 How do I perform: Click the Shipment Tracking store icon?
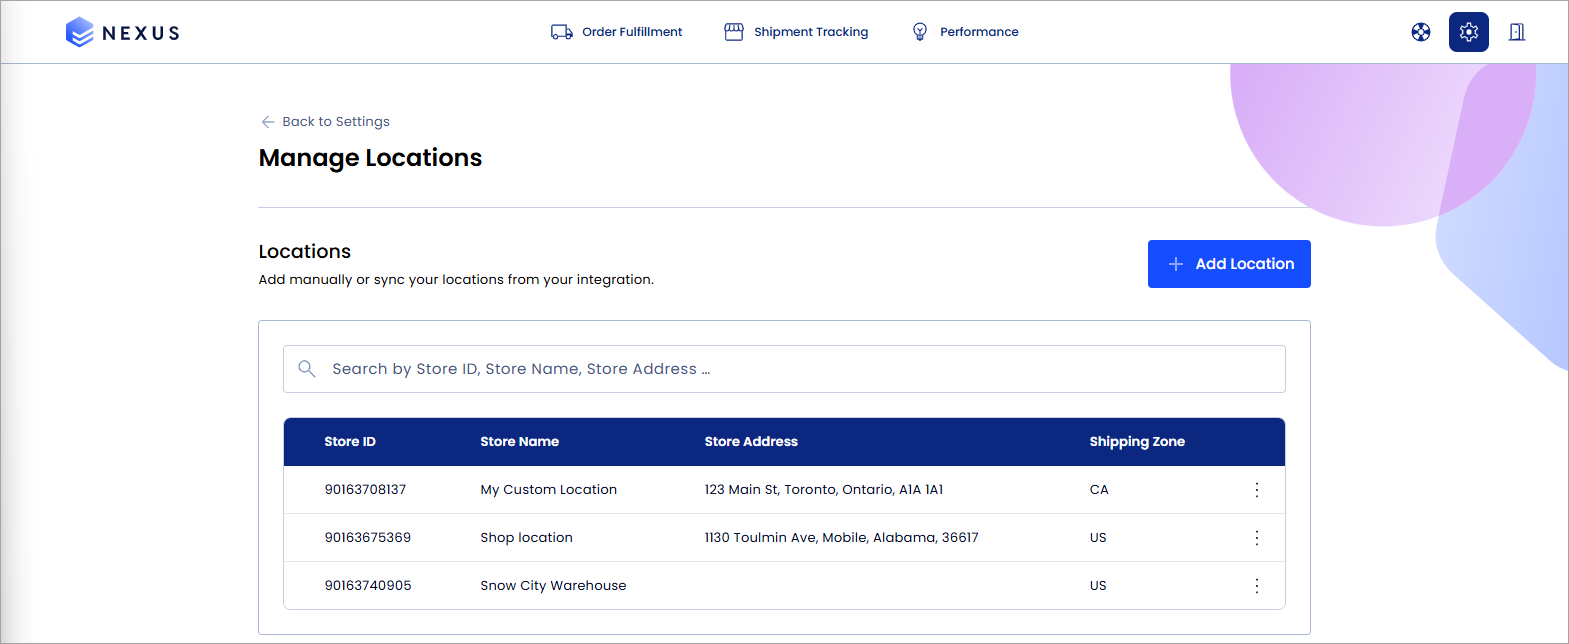(x=734, y=32)
